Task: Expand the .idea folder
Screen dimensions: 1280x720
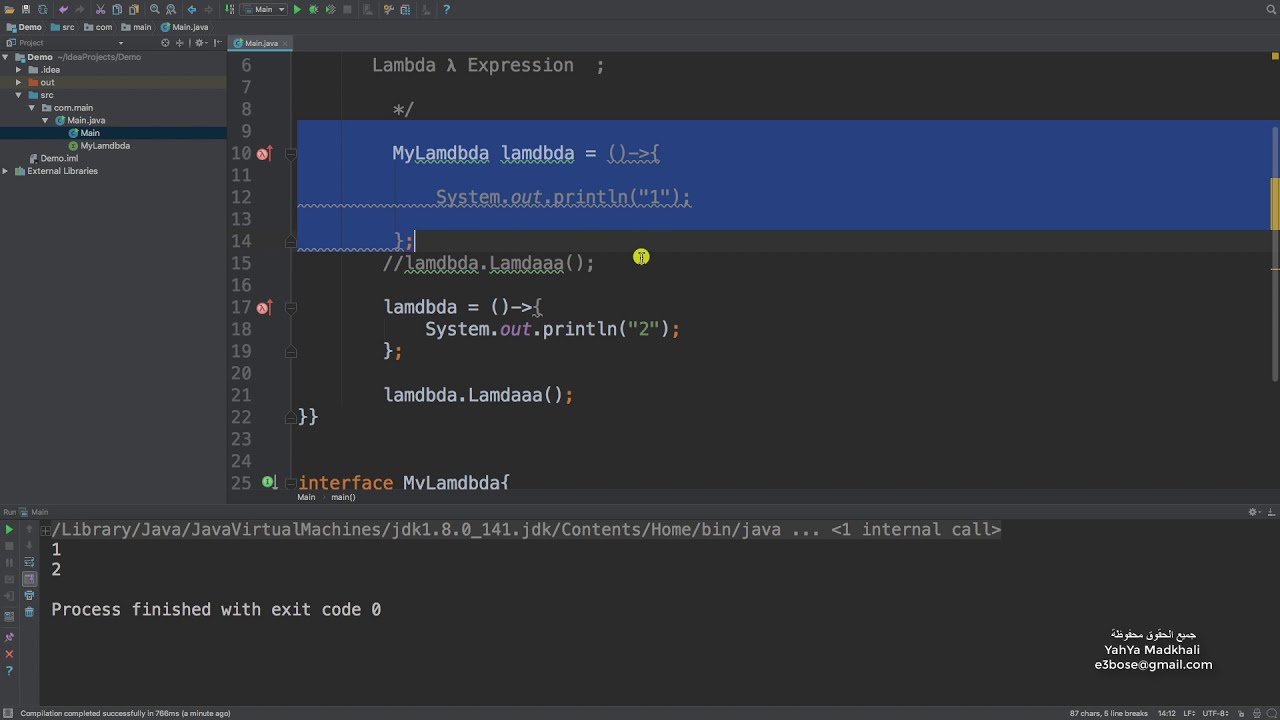Action: point(18,70)
